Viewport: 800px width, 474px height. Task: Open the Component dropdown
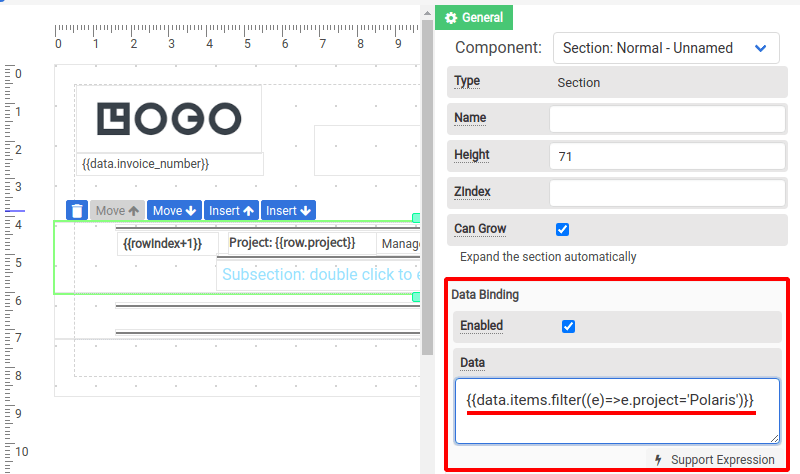point(666,48)
